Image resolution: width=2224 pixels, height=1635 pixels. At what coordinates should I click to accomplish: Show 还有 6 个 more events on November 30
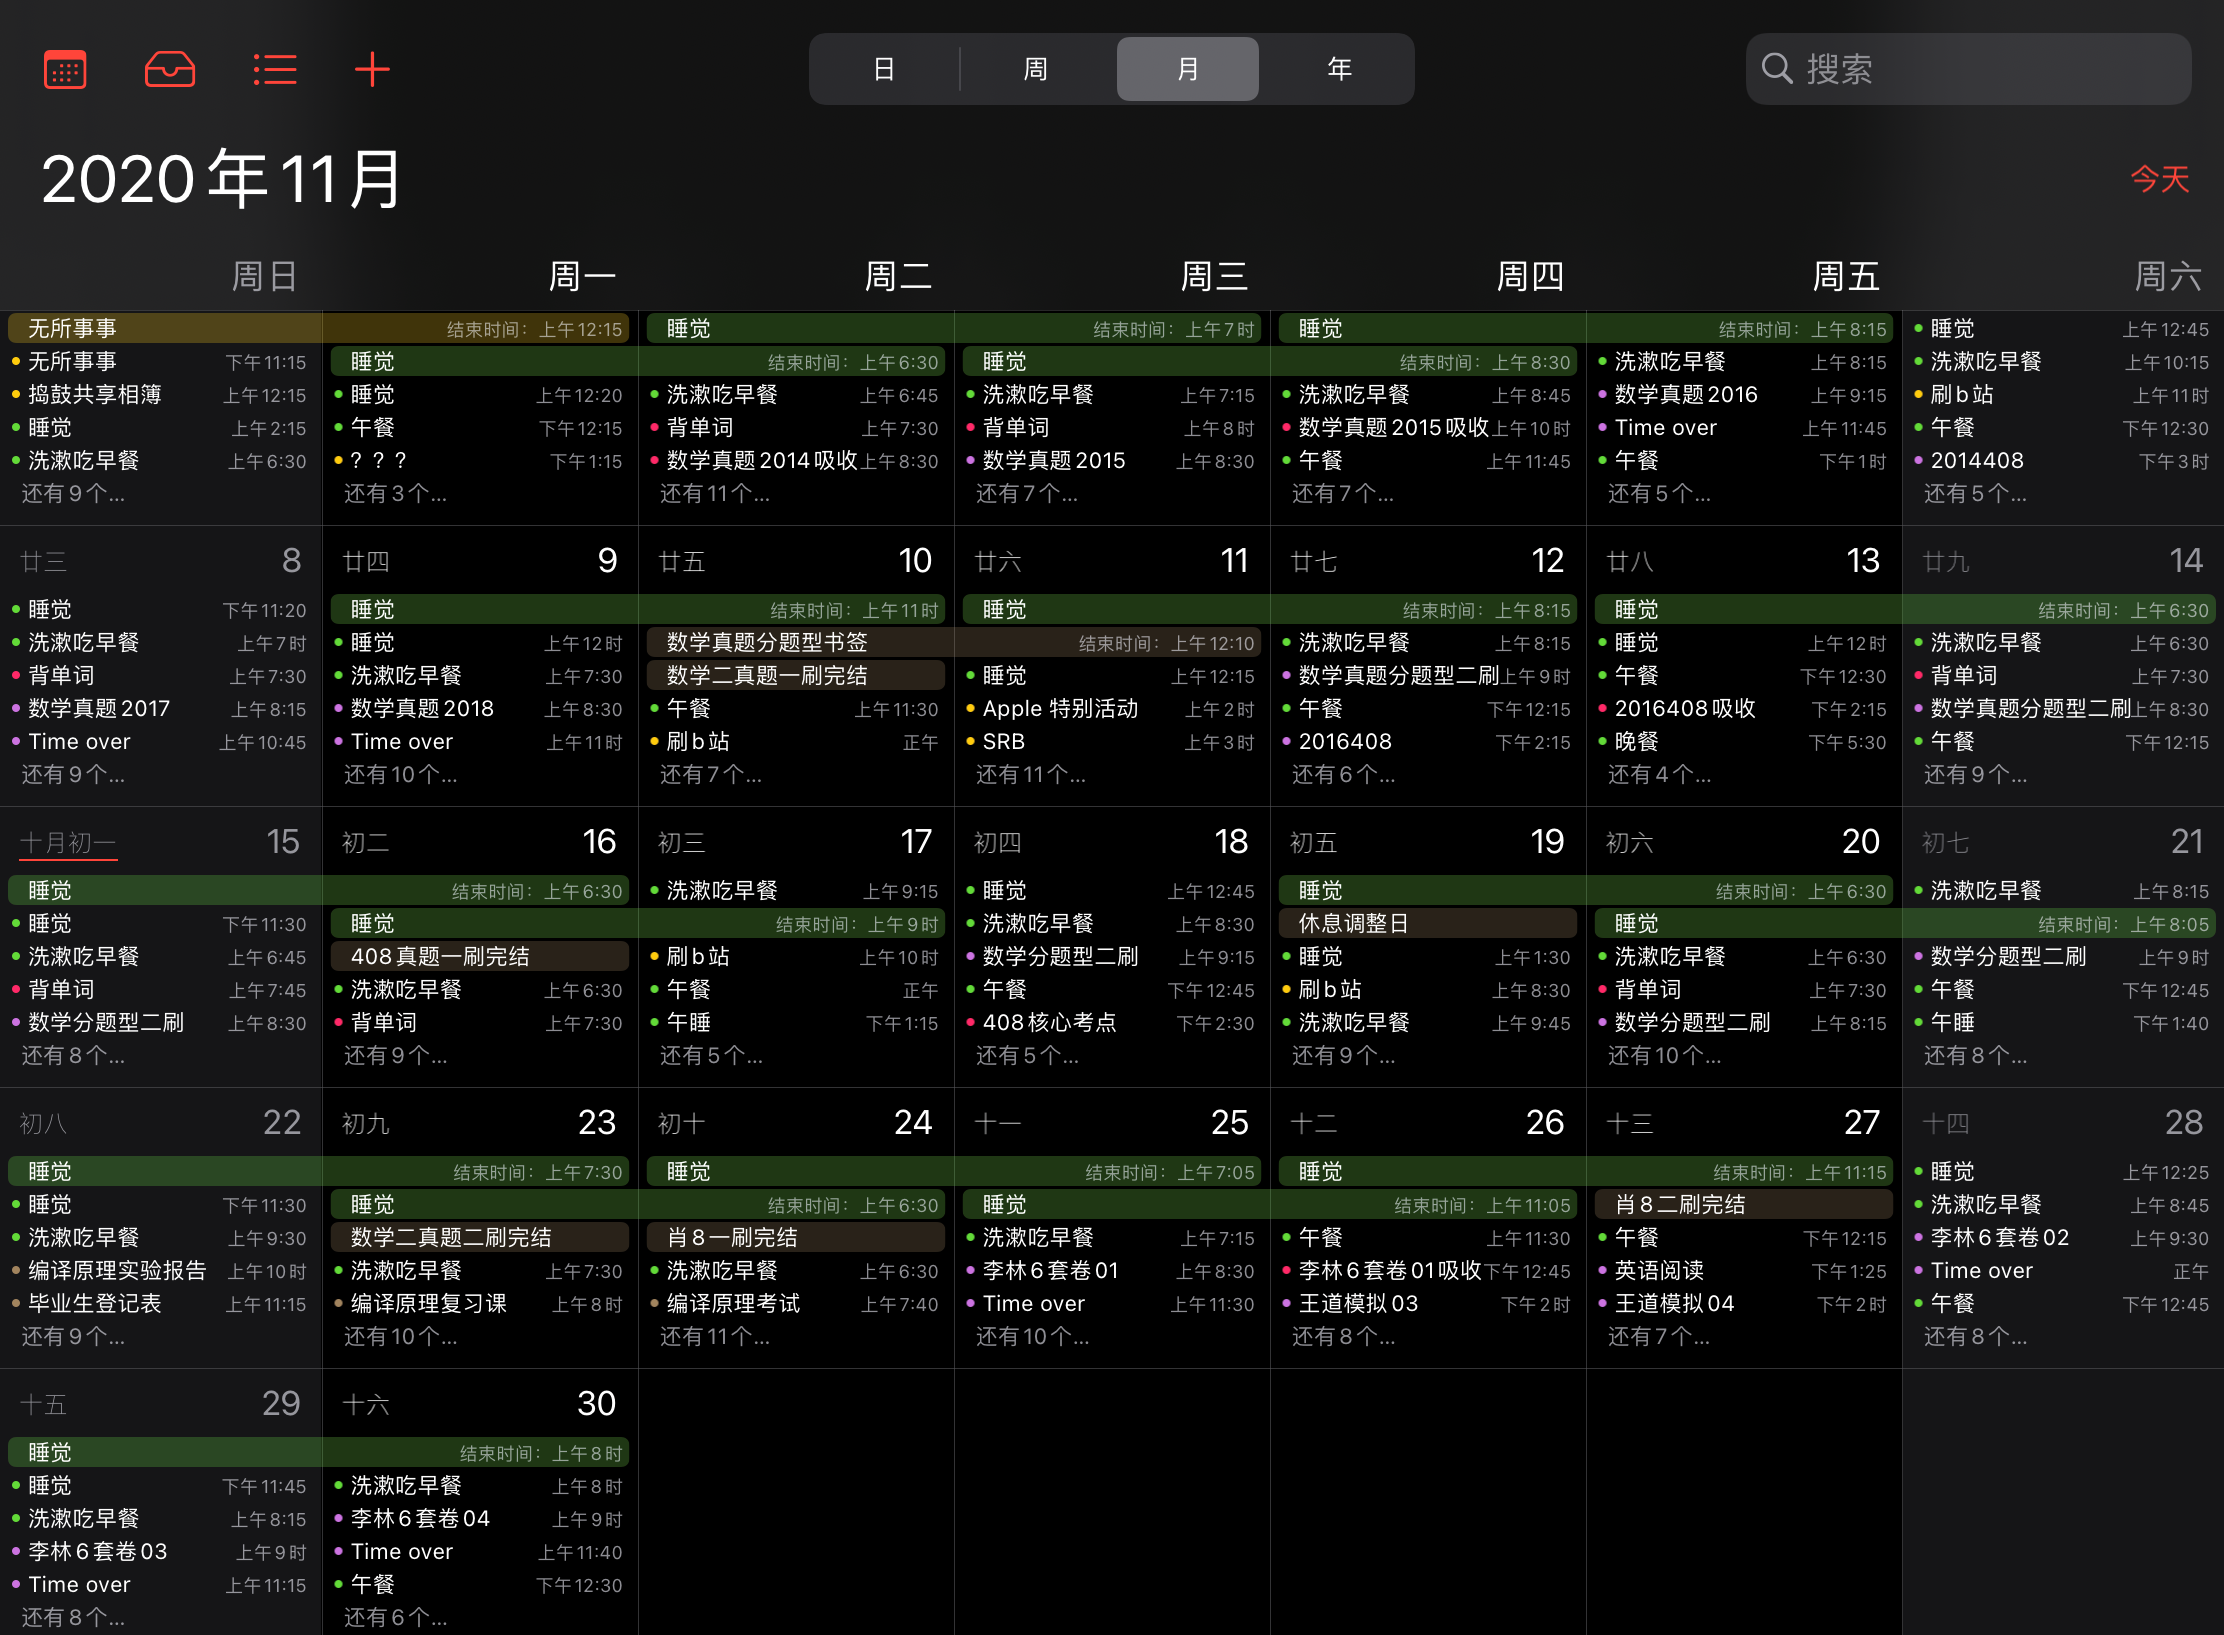click(x=395, y=1617)
